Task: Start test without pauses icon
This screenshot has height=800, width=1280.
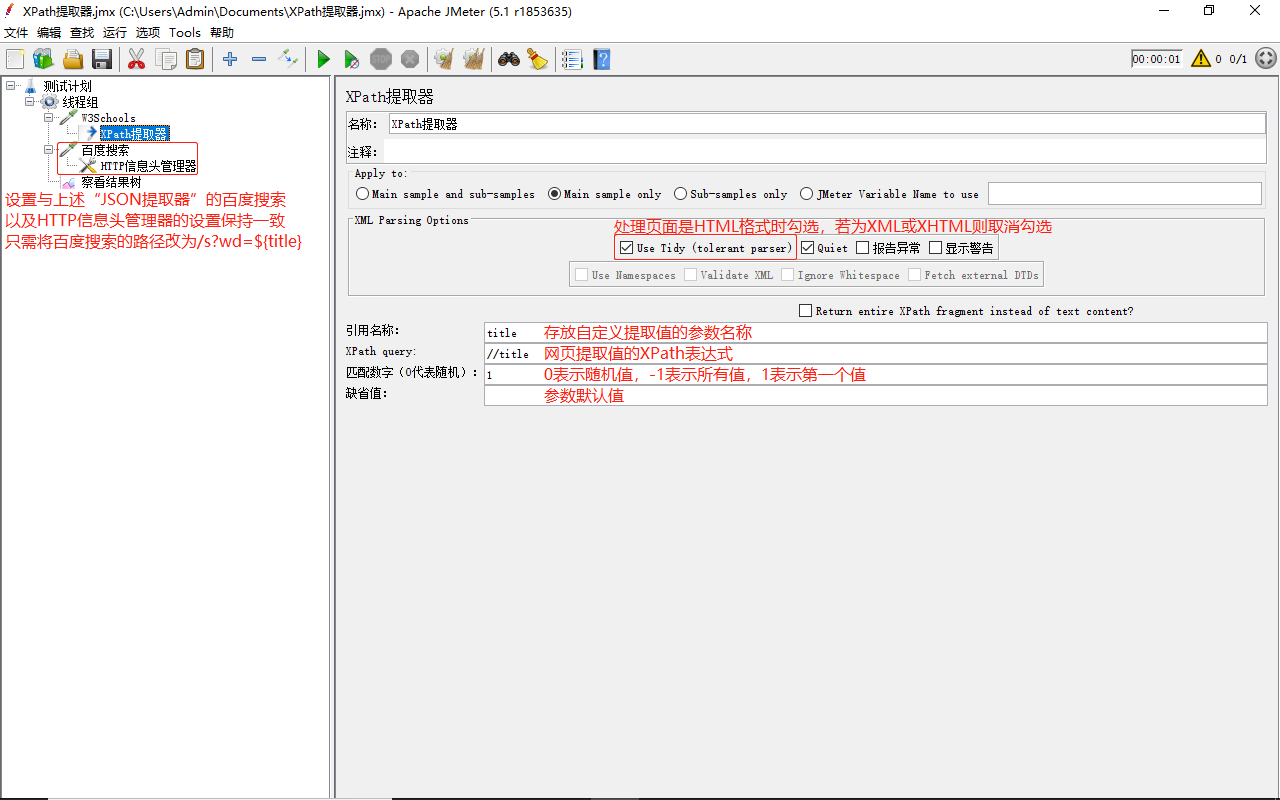Action: (x=352, y=59)
